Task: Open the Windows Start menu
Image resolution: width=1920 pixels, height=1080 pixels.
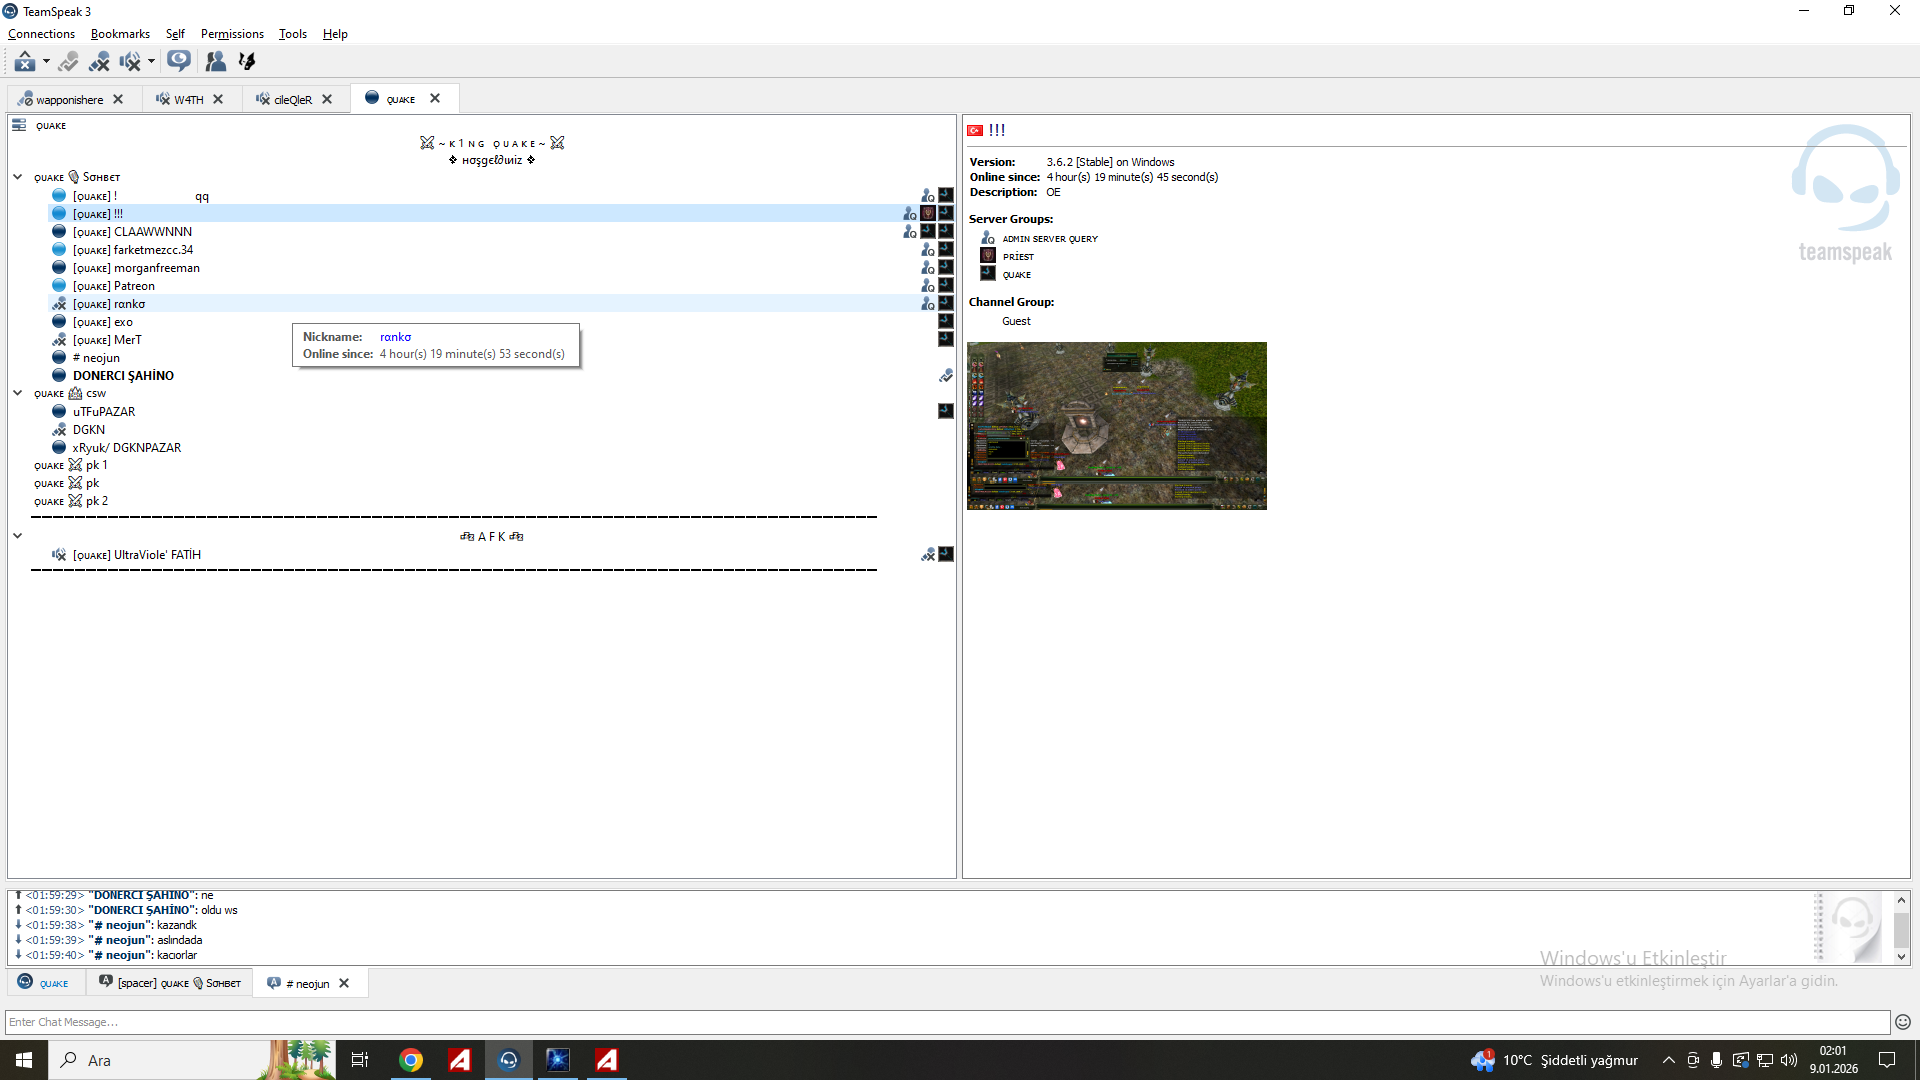Action: (x=24, y=1060)
